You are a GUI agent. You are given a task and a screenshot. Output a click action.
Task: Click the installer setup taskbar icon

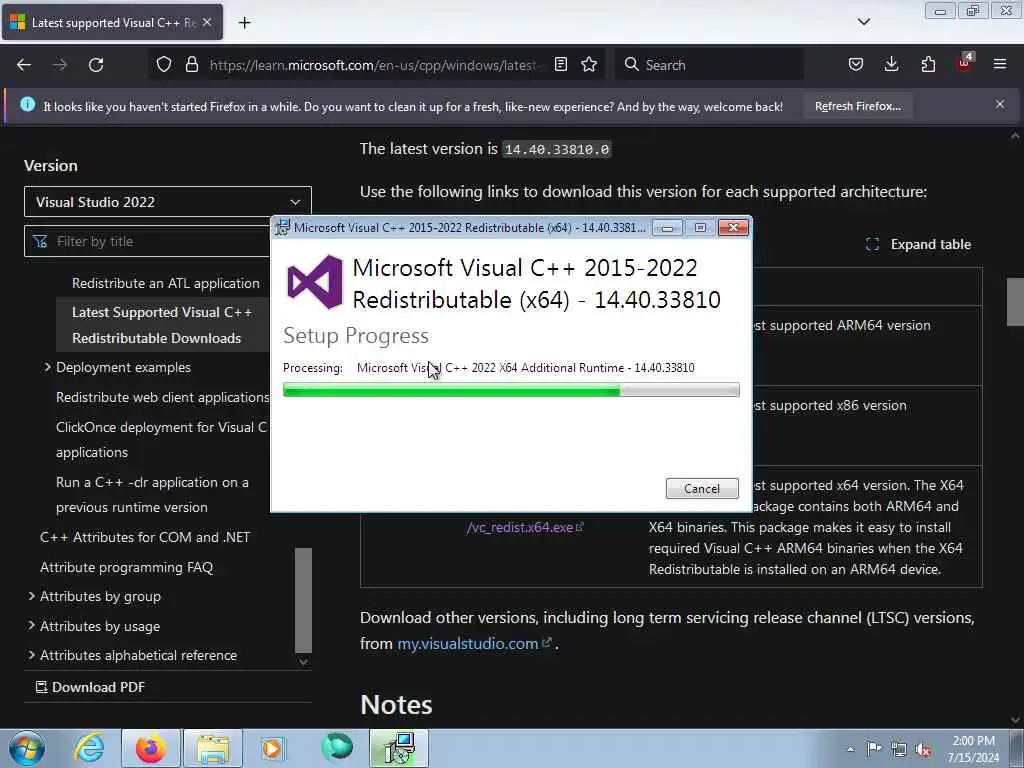click(x=399, y=748)
